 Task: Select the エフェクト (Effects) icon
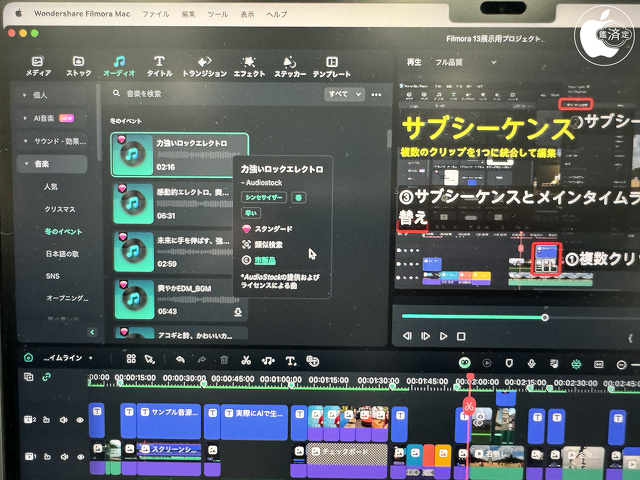point(249,66)
